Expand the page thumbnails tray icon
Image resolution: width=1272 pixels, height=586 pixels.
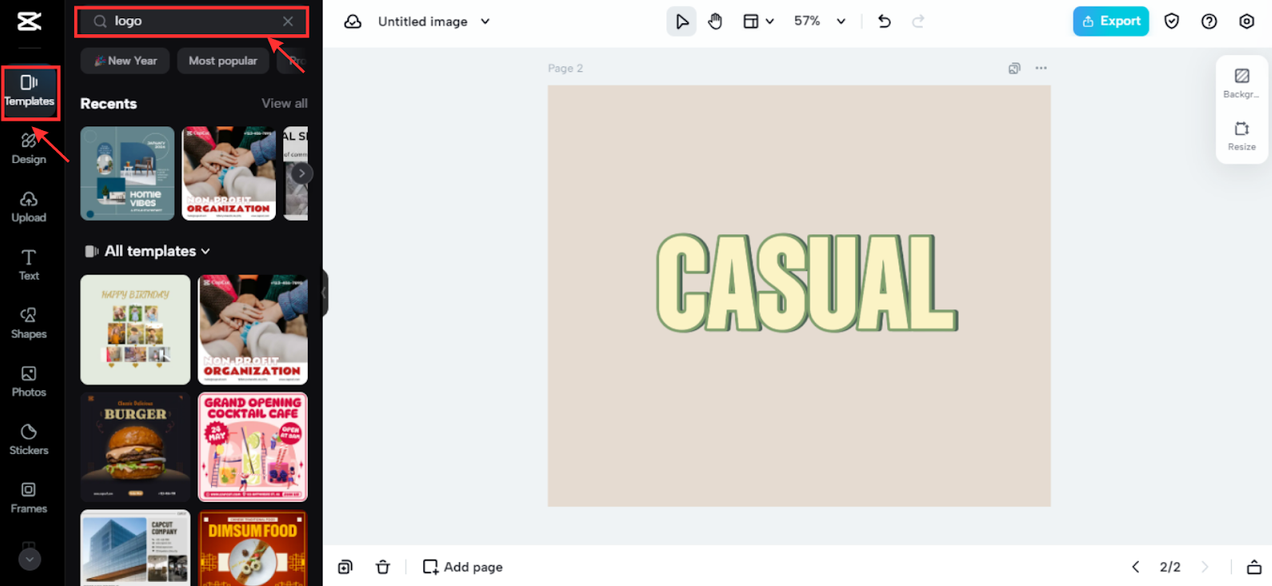tap(1254, 567)
